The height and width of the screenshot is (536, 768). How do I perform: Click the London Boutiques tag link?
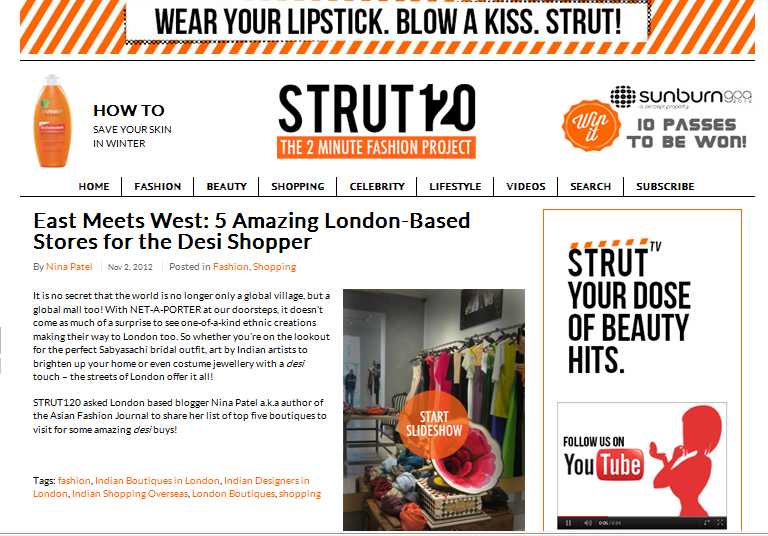(x=233, y=494)
